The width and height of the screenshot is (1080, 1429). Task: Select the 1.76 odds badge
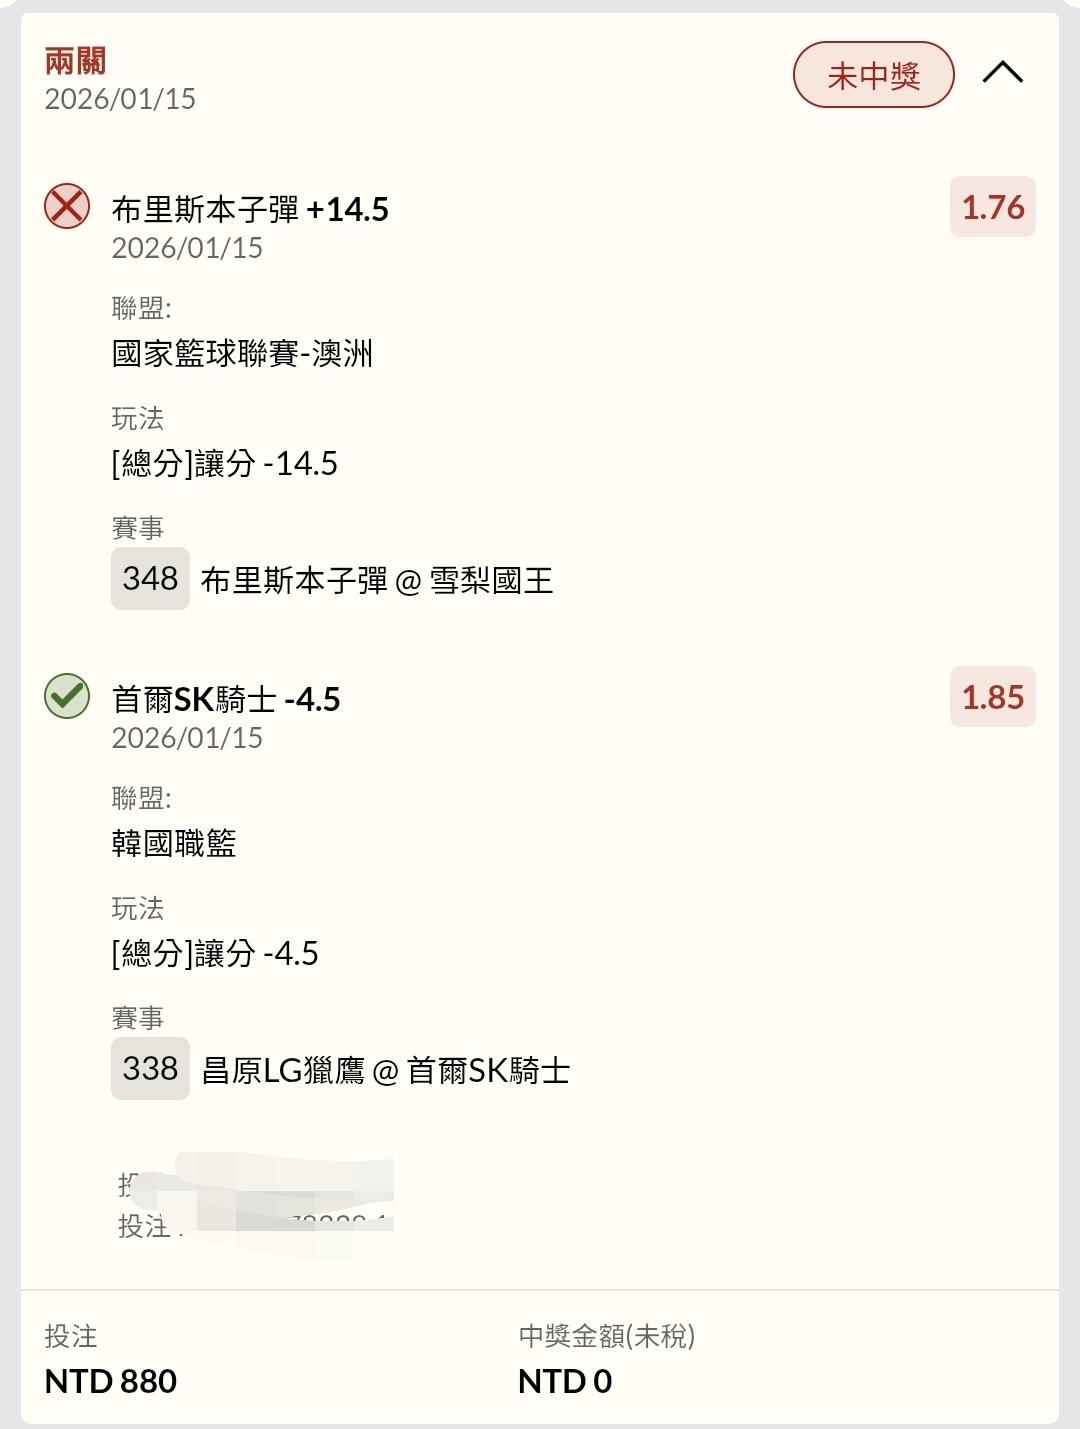pyautogui.click(x=992, y=207)
